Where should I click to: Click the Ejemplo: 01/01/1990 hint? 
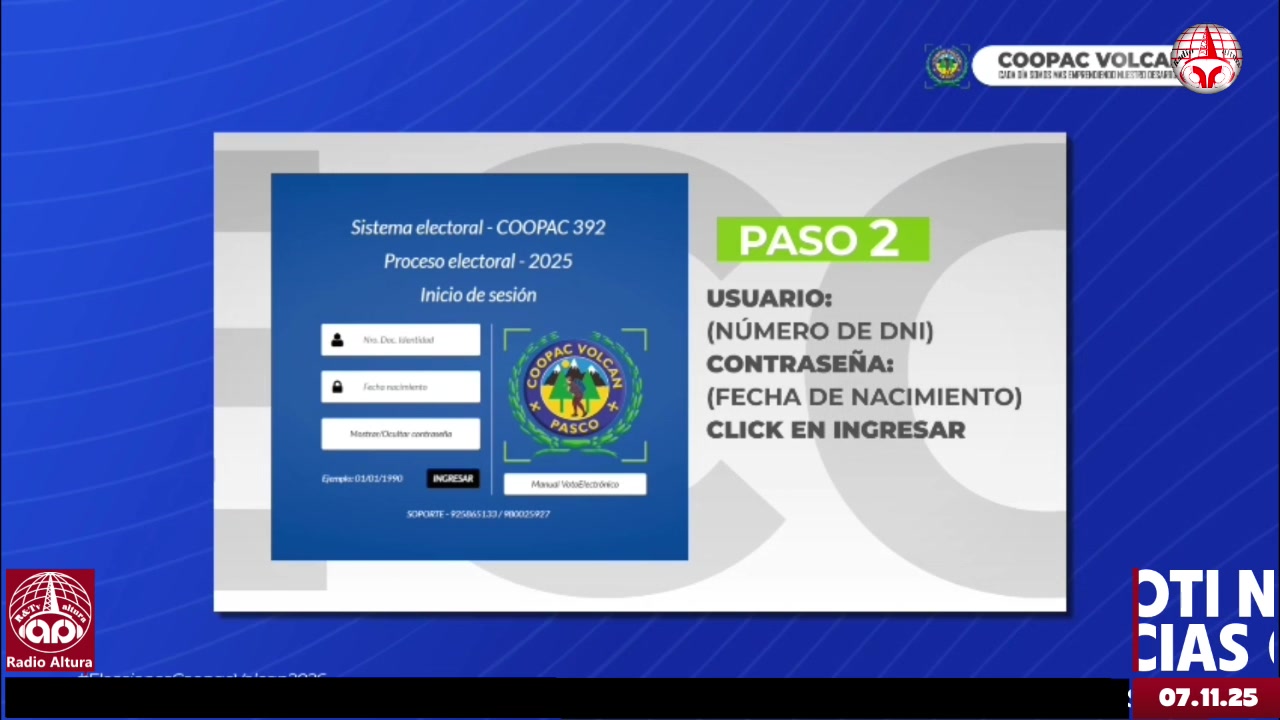coord(362,479)
